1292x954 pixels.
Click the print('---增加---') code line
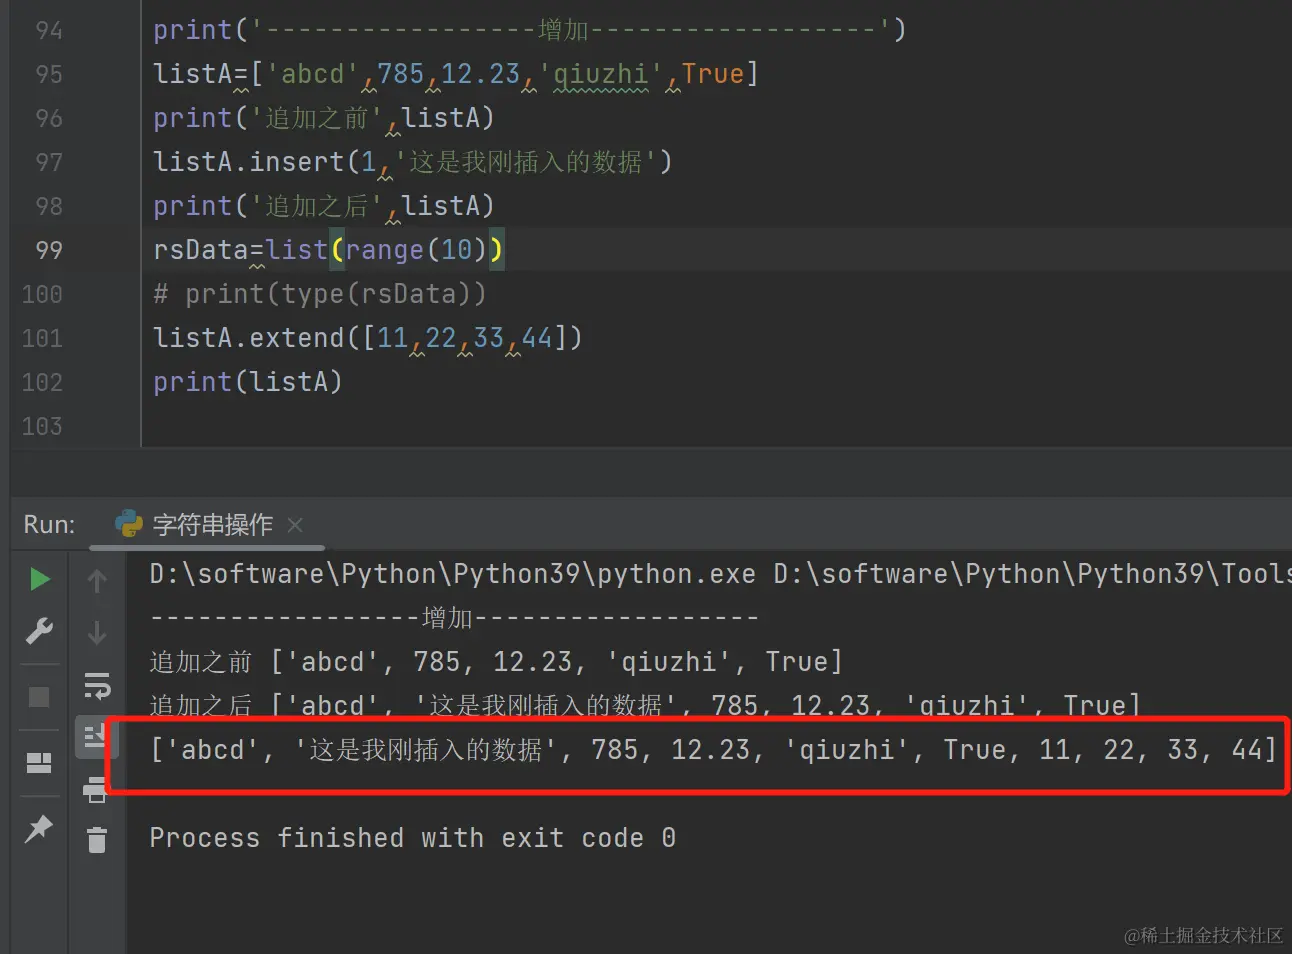coord(529,30)
